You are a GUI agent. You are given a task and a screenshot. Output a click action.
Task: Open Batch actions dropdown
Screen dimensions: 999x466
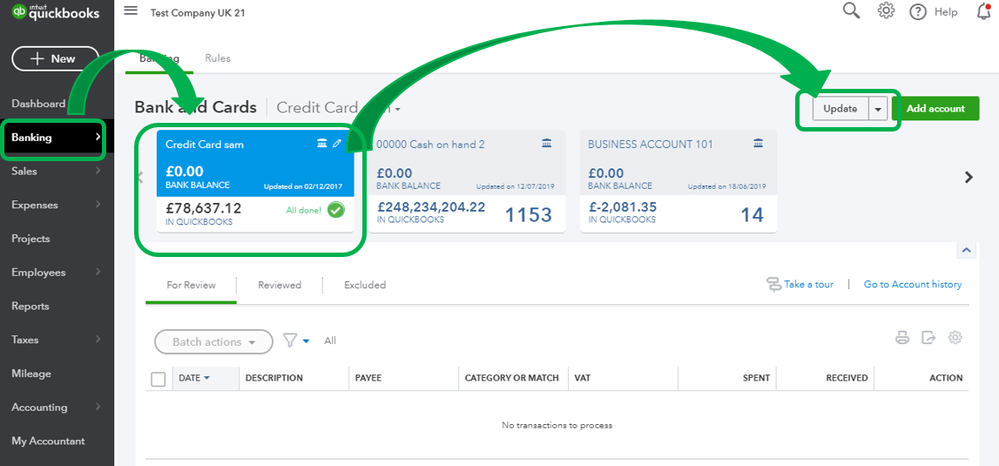(213, 342)
